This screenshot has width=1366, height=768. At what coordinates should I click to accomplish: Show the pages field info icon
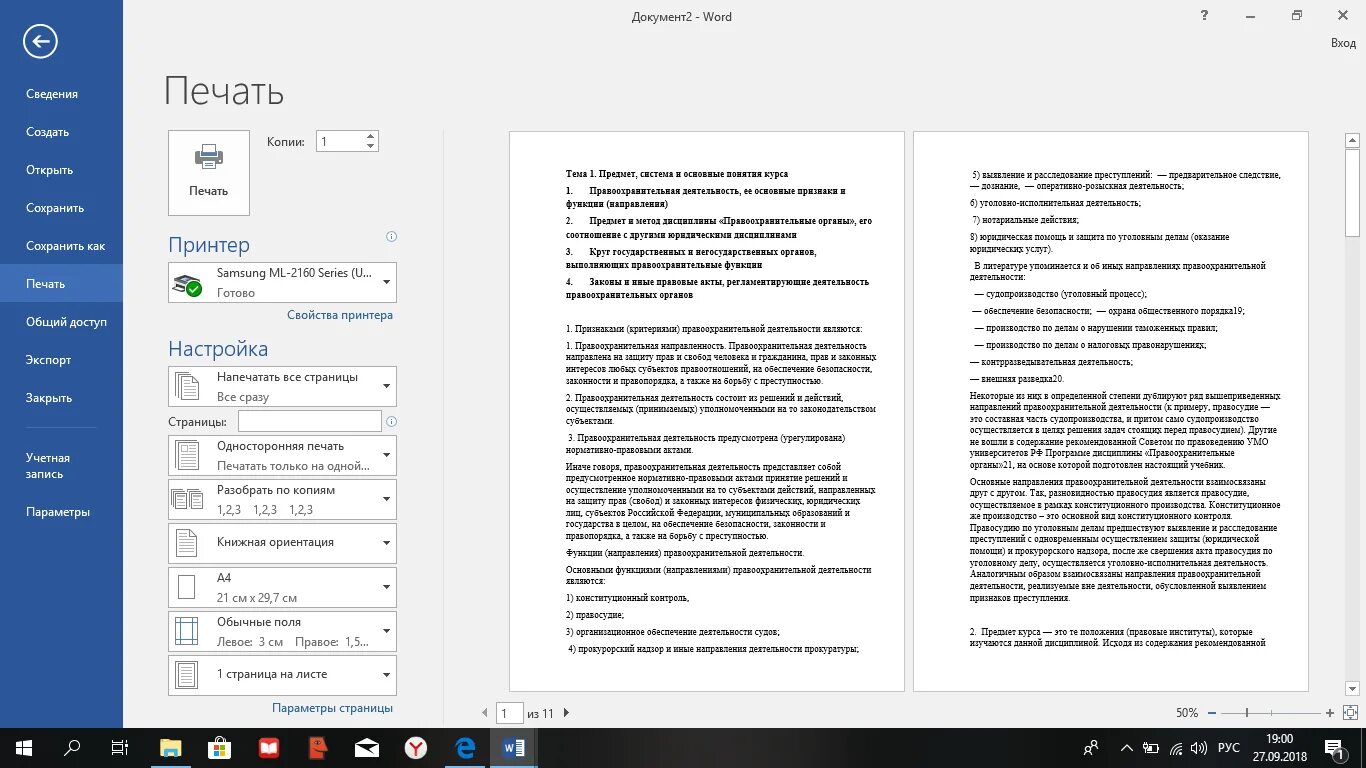click(x=391, y=421)
